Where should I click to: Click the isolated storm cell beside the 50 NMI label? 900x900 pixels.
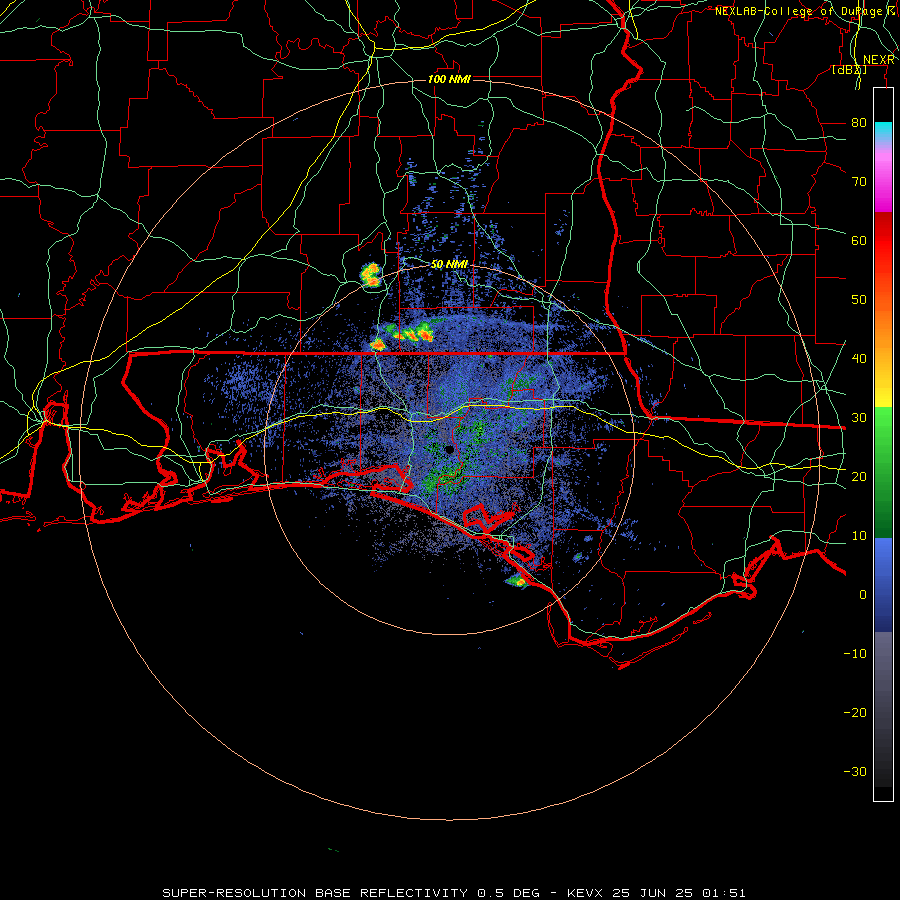pyautogui.click(x=371, y=275)
